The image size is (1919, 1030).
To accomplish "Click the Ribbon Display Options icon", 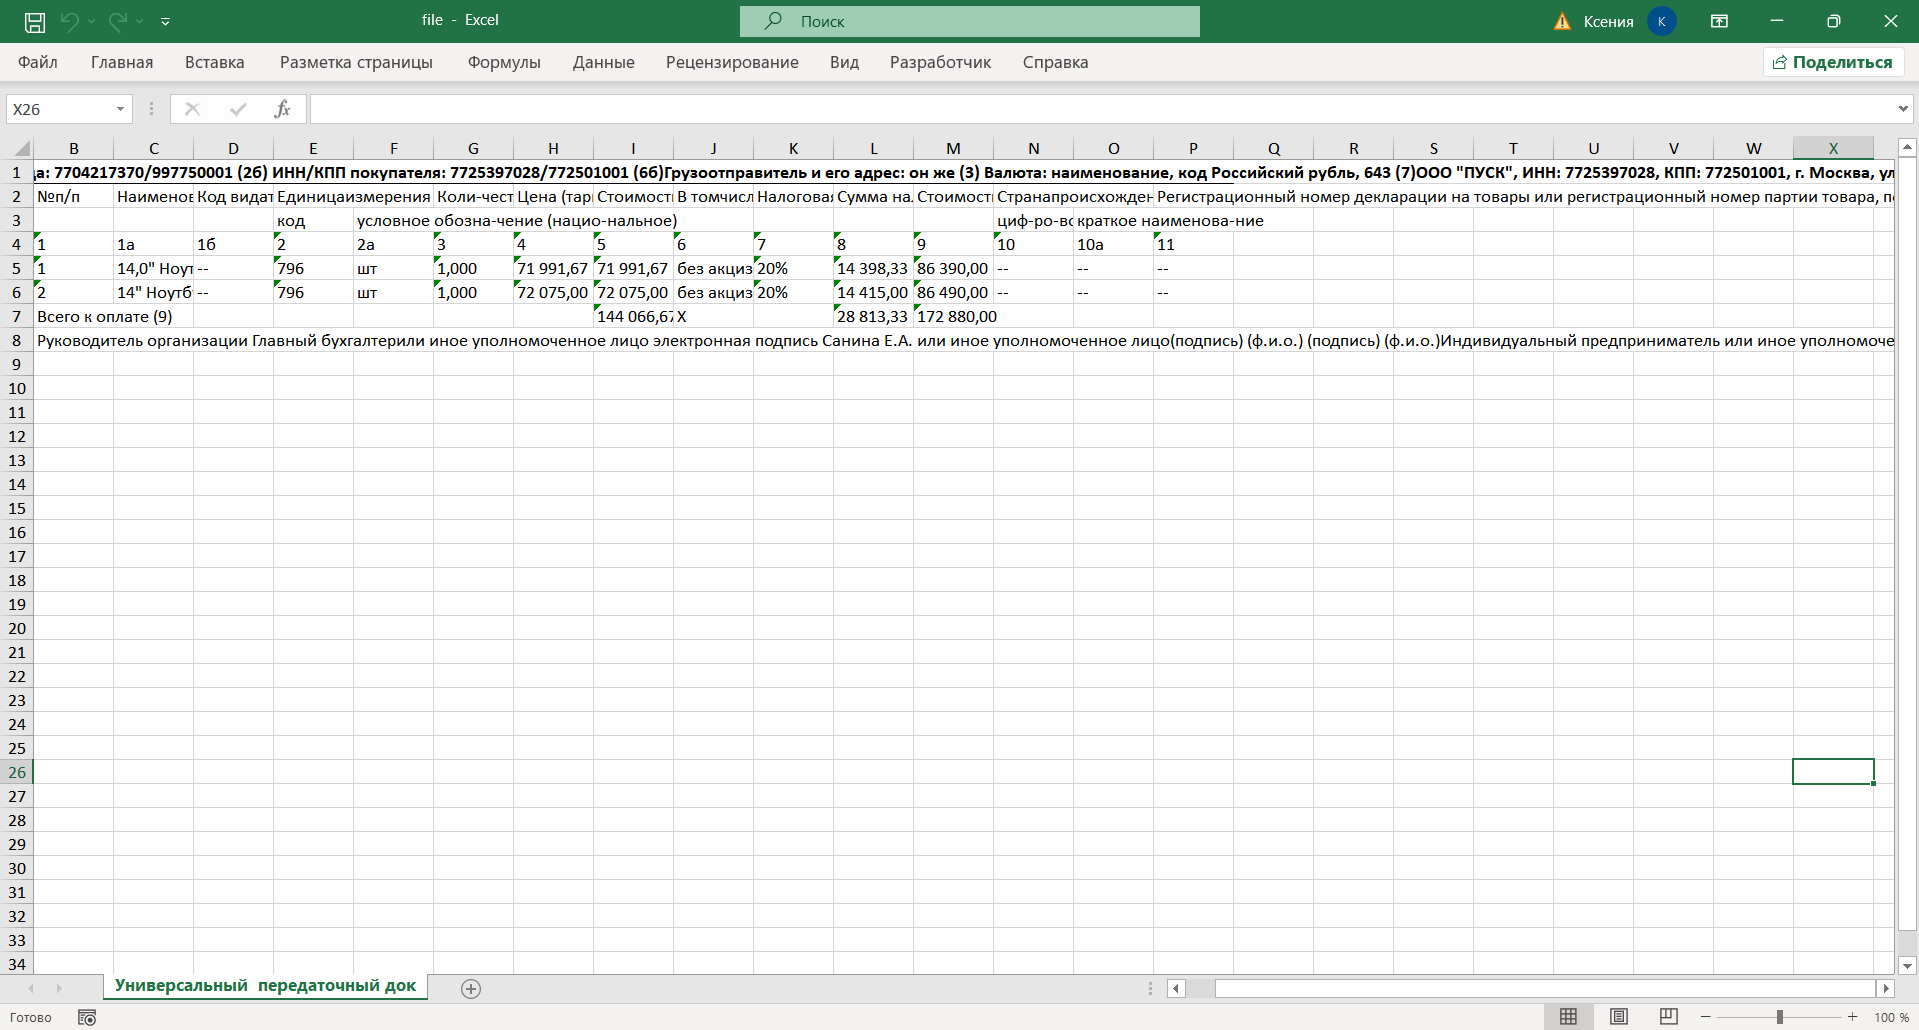I will pyautogui.click(x=1720, y=21).
